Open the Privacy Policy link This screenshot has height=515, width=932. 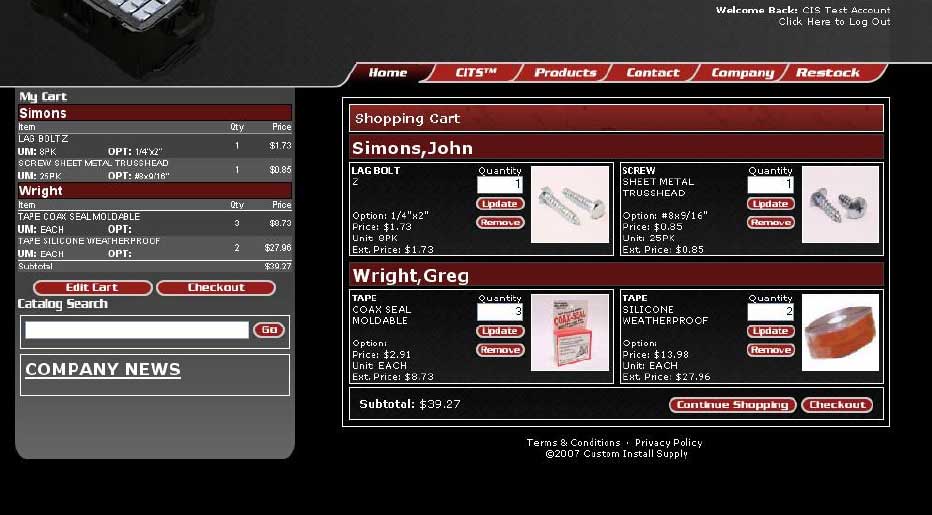click(668, 443)
